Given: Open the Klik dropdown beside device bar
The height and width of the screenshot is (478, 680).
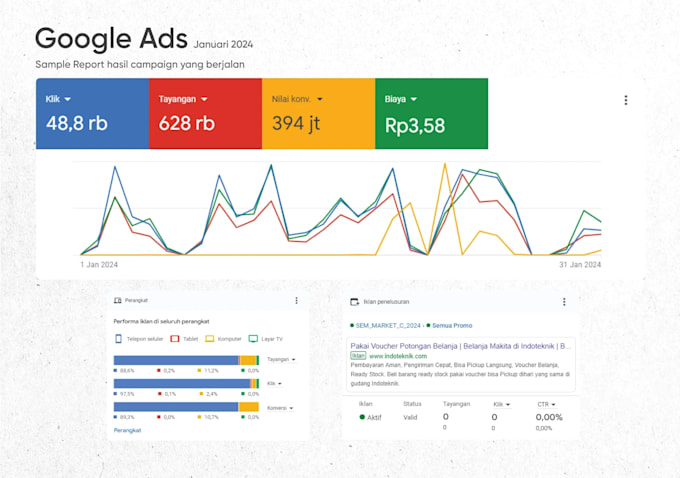Looking at the screenshot, I should [x=275, y=383].
